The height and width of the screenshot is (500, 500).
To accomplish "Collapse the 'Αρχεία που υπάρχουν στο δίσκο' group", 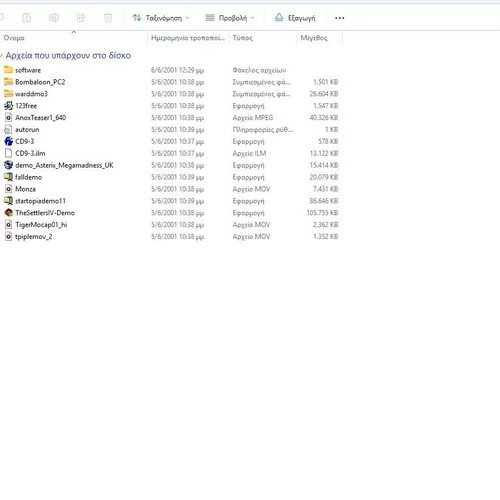I will pos(2,55).
